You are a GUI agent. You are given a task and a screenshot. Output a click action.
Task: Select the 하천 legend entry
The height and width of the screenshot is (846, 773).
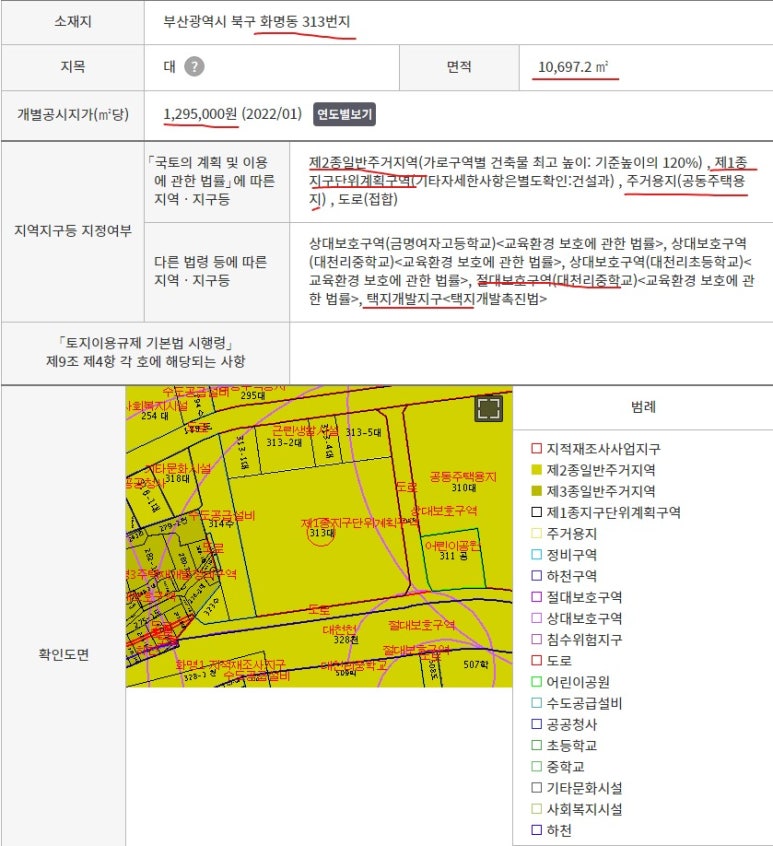(x=551, y=830)
